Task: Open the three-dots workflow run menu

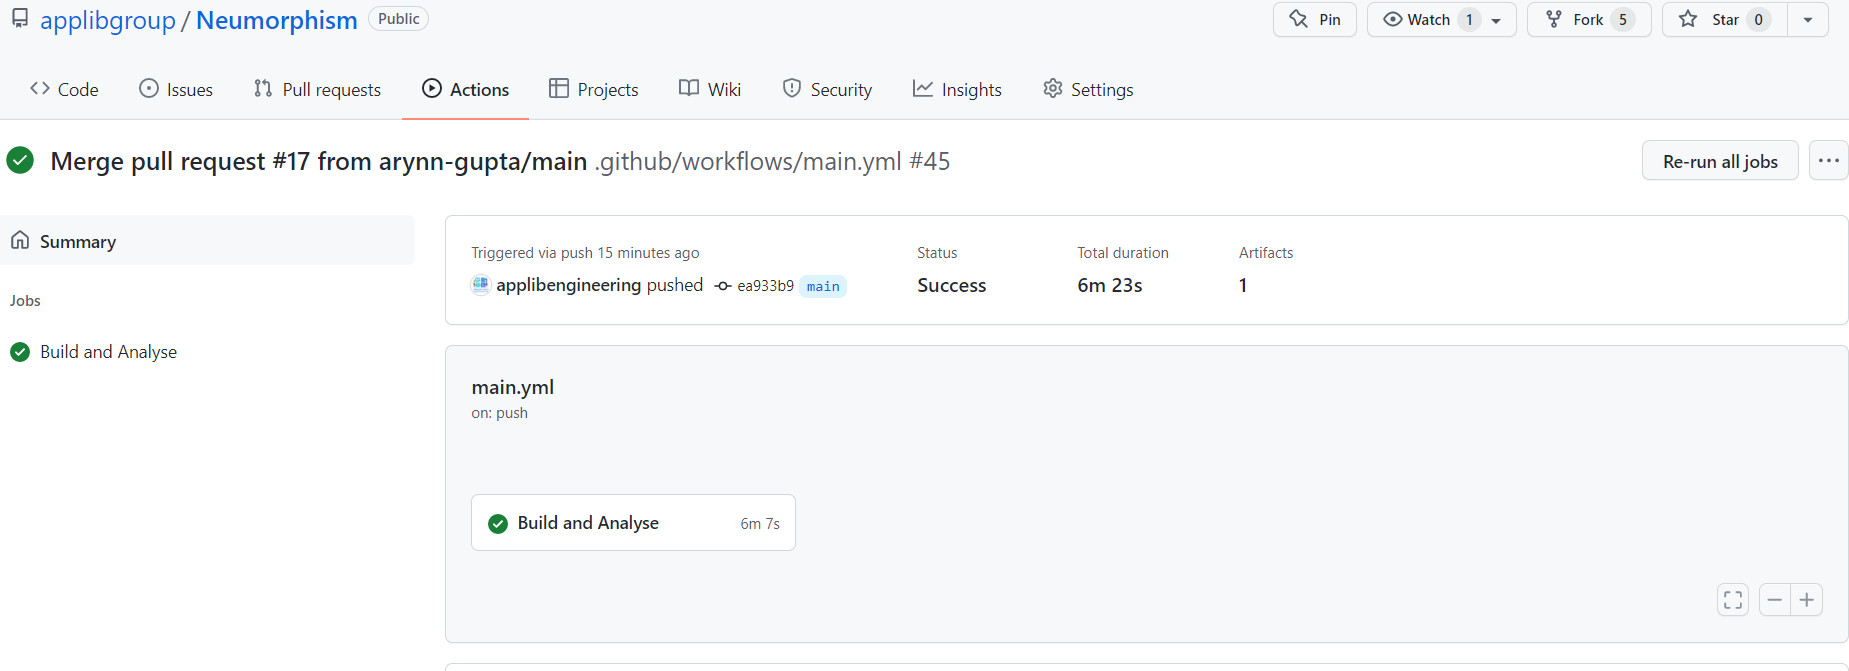Action: click(1829, 161)
